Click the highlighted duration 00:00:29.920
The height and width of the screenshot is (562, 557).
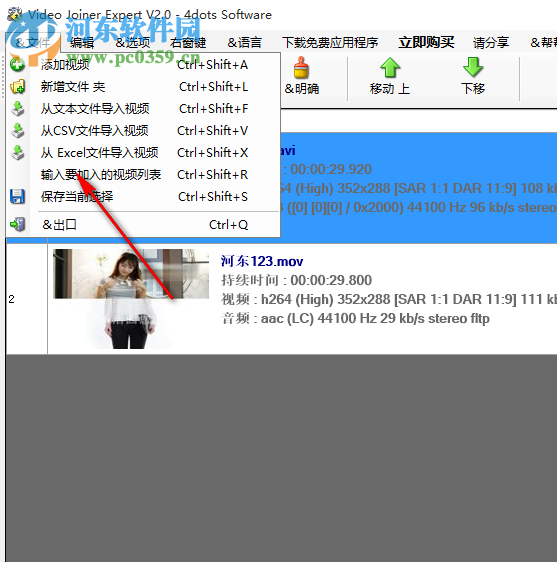pyautogui.click(x=331, y=169)
